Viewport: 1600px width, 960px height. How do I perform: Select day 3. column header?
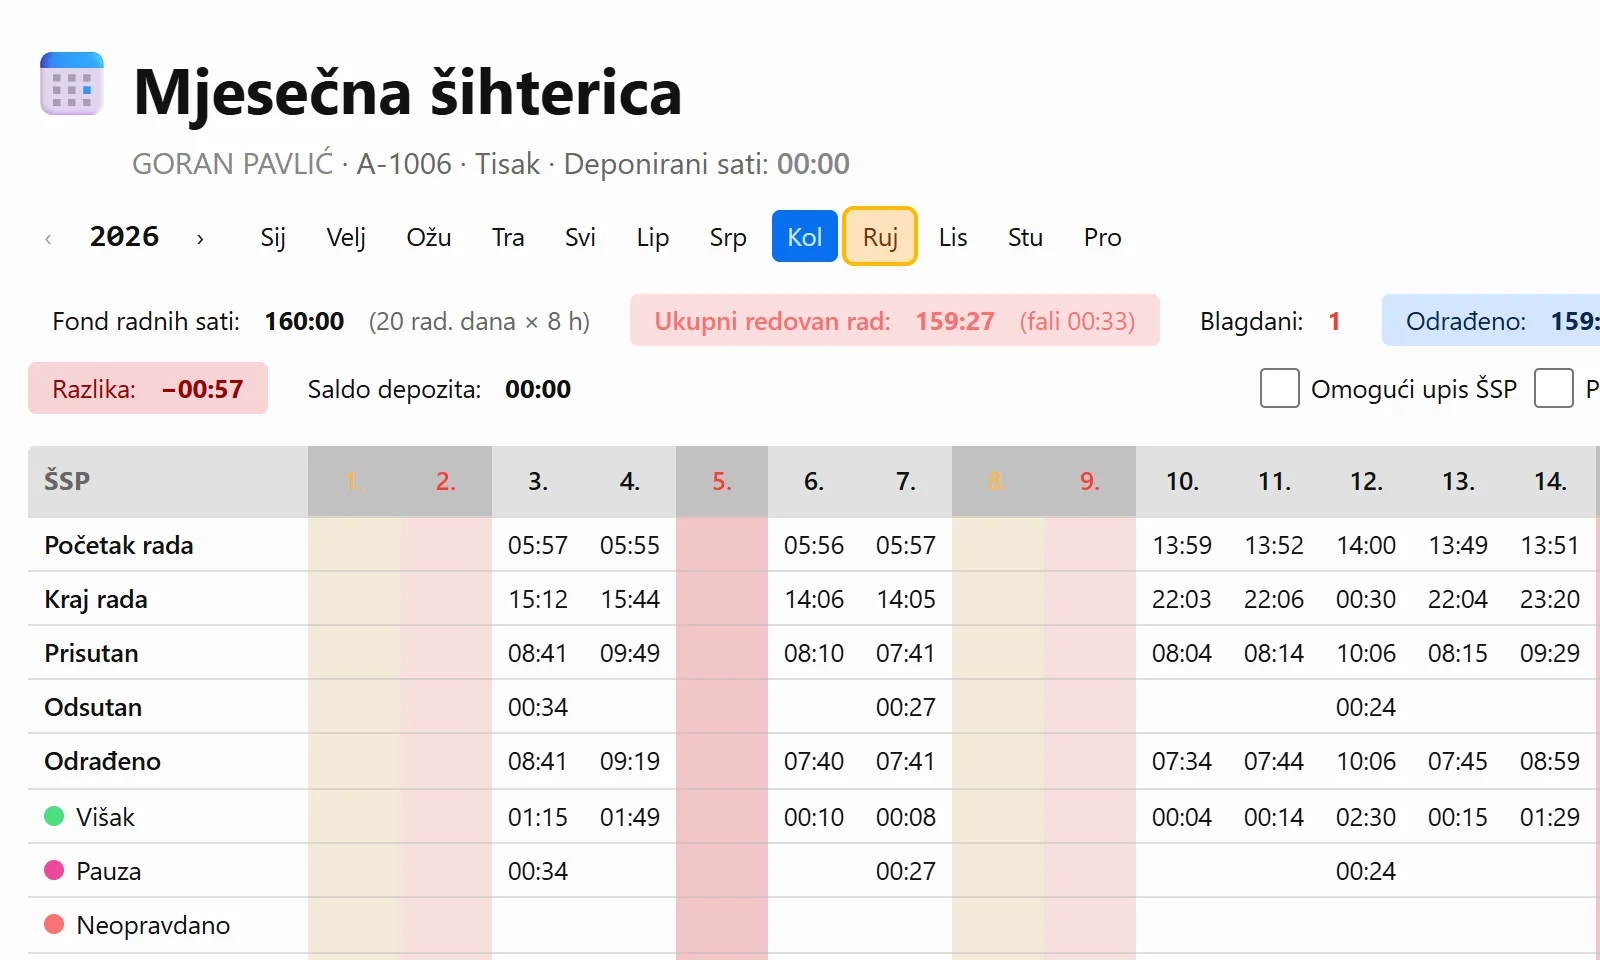pyautogui.click(x=538, y=481)
